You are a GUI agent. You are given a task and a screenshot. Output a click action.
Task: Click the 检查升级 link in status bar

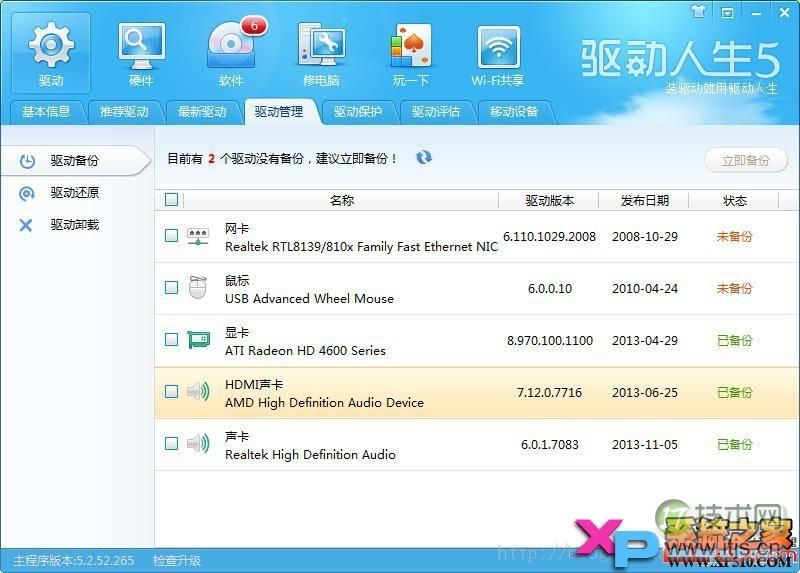[x=177, y=561]
